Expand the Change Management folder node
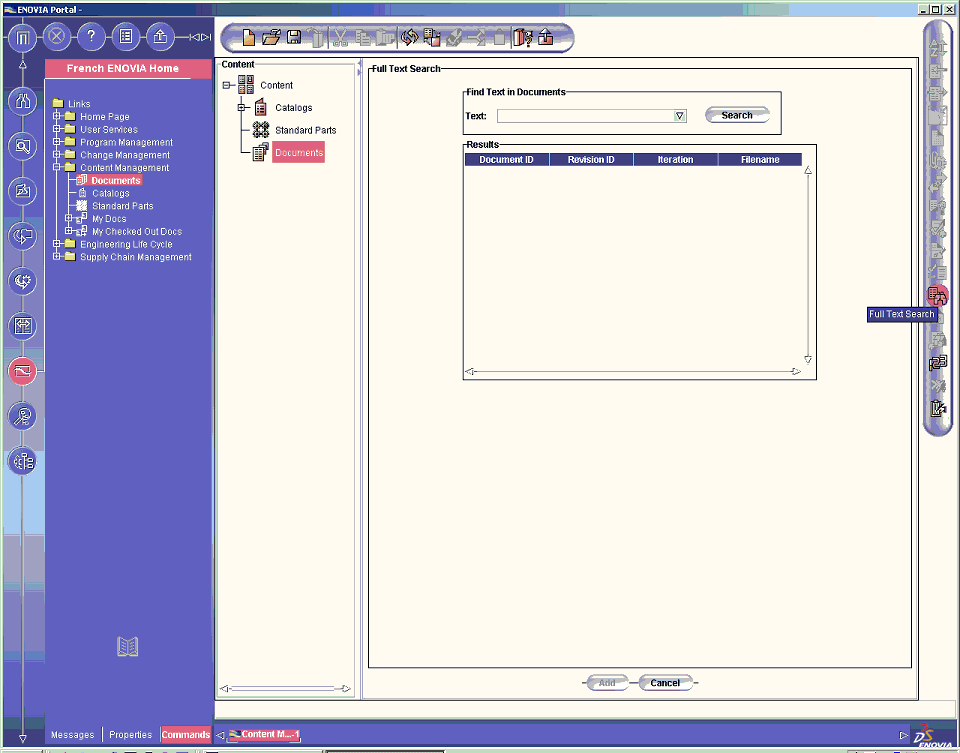Viewport: 960px width, 753px height. (x=56, y=154)
